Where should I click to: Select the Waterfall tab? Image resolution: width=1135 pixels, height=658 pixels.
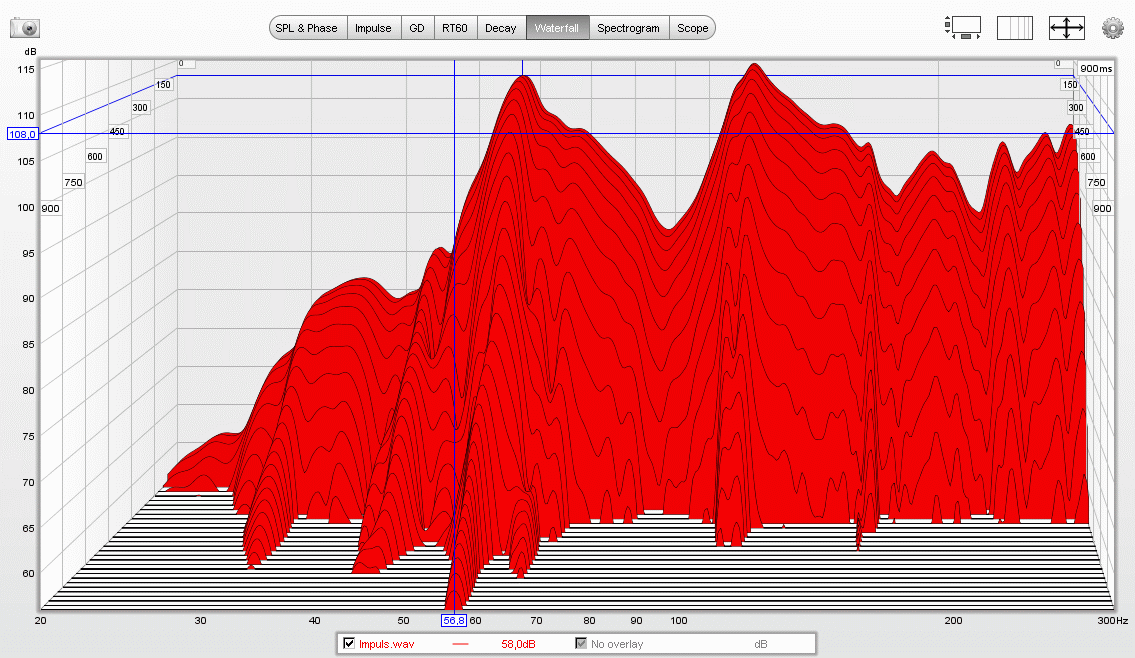[x=557, y=28]
